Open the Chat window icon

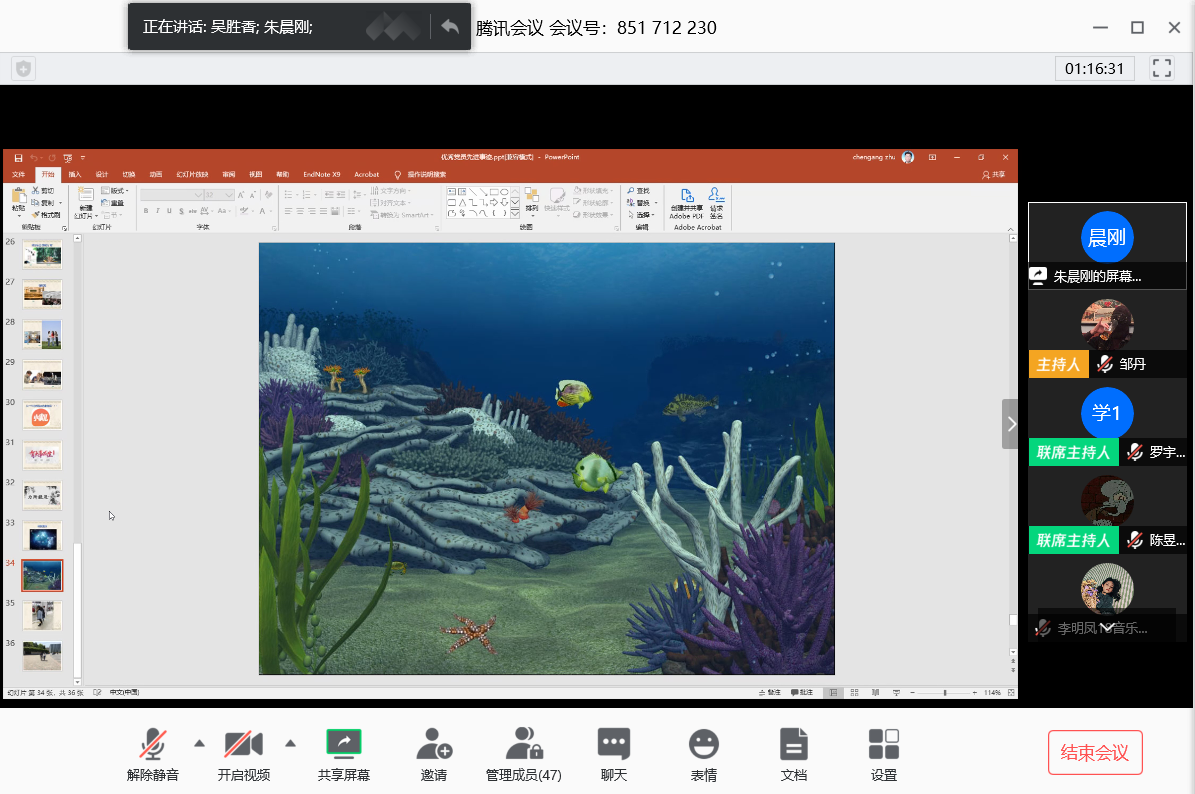613,744
